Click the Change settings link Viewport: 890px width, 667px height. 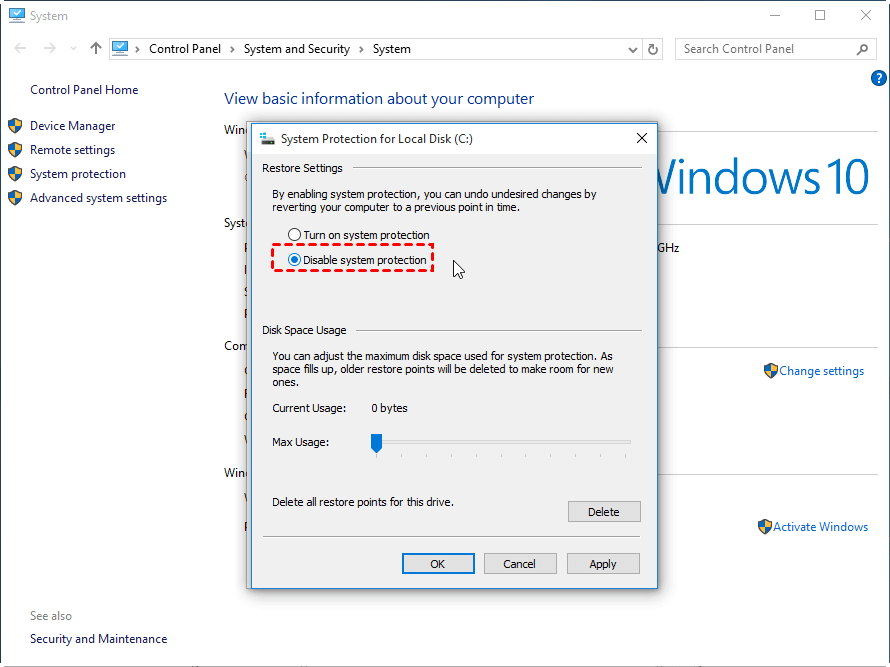click(x=821, y=371)
